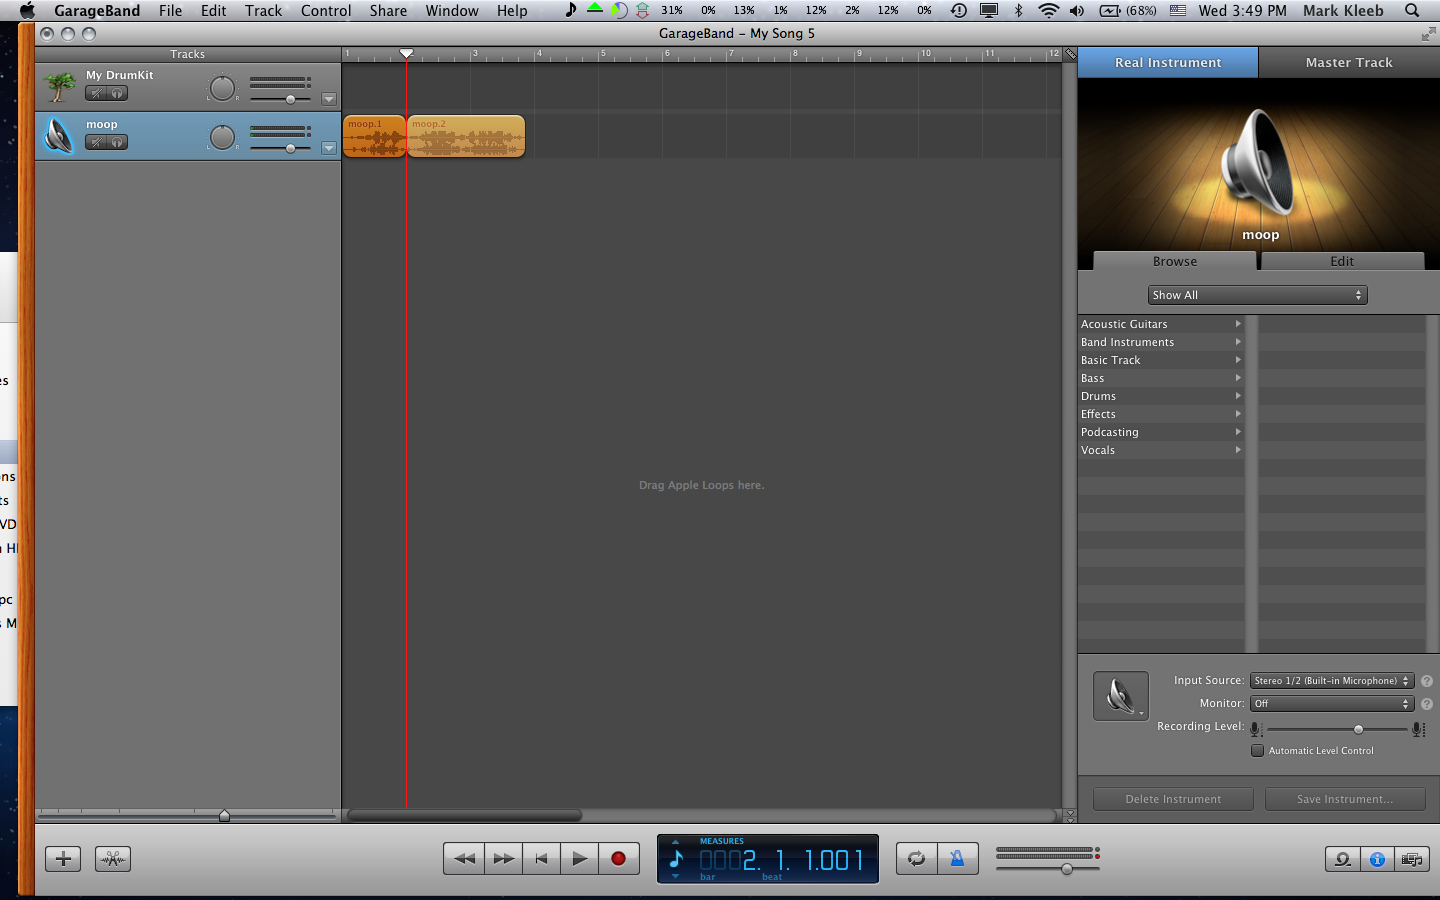Screen dimensions: 1440x900
Task: Open the File menu
Action: pos(170,11)
